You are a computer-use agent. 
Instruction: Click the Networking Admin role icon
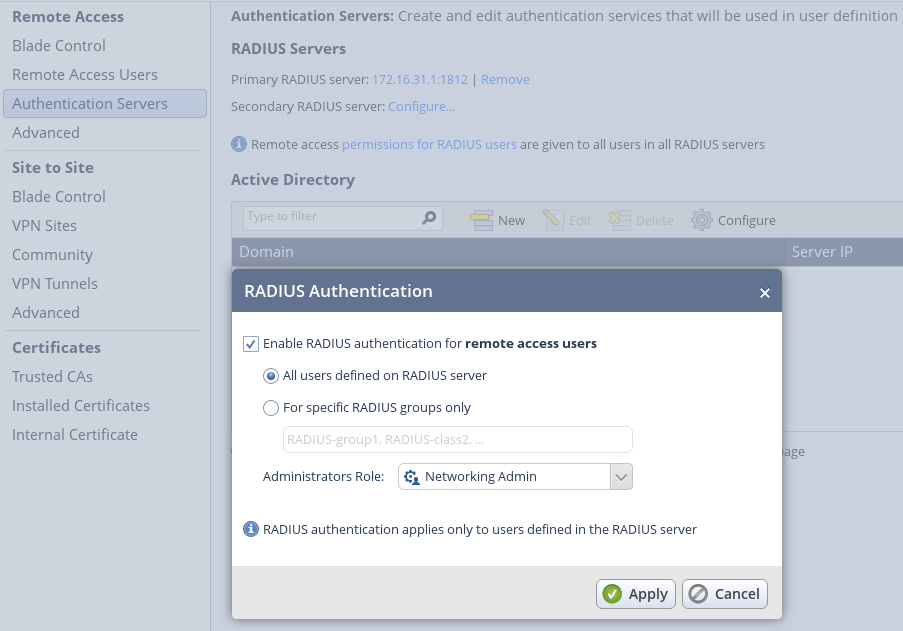coord(412,477)
